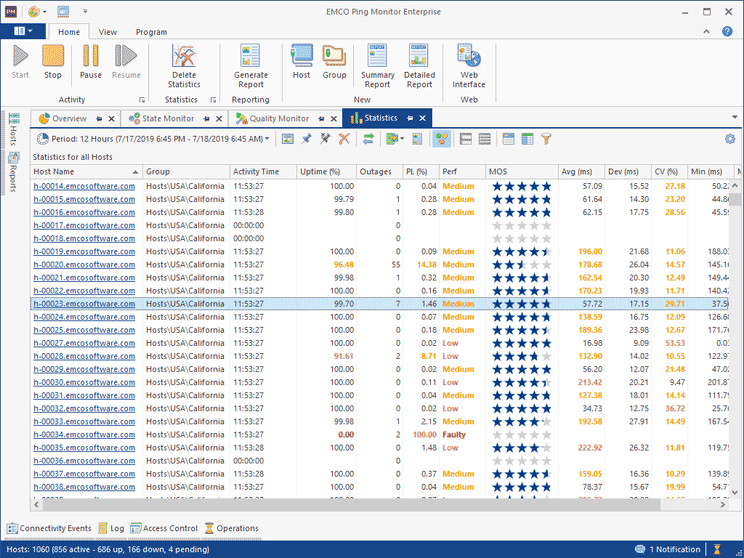
Task: Open the Hosts side panel
Action: point(14,128)
